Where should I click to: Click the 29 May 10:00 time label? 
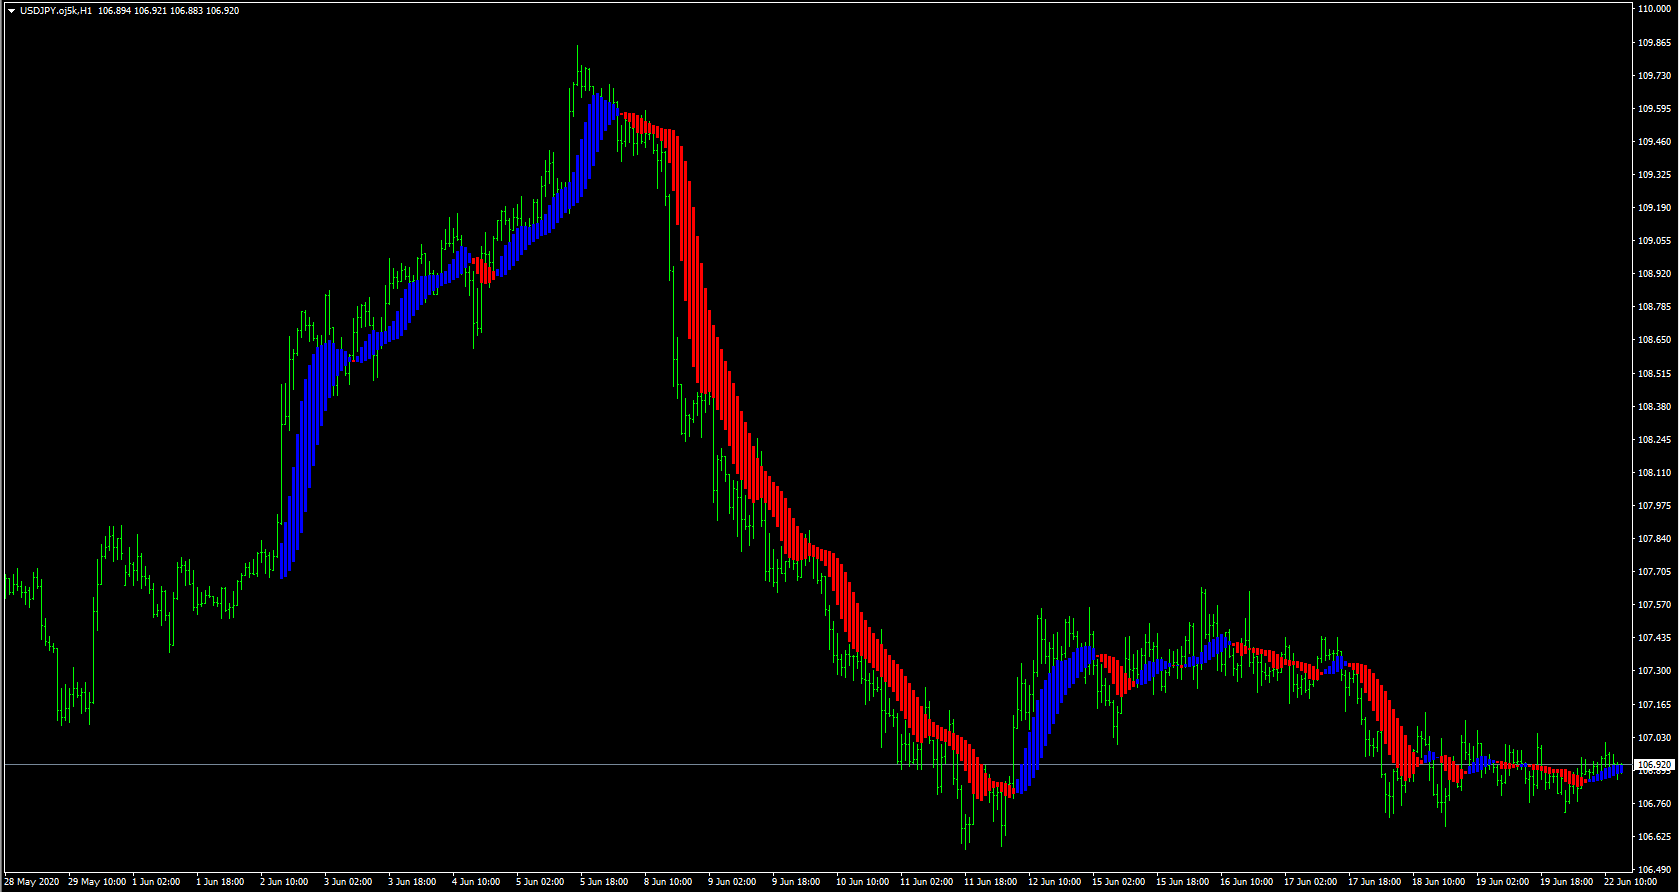(97, 882)
